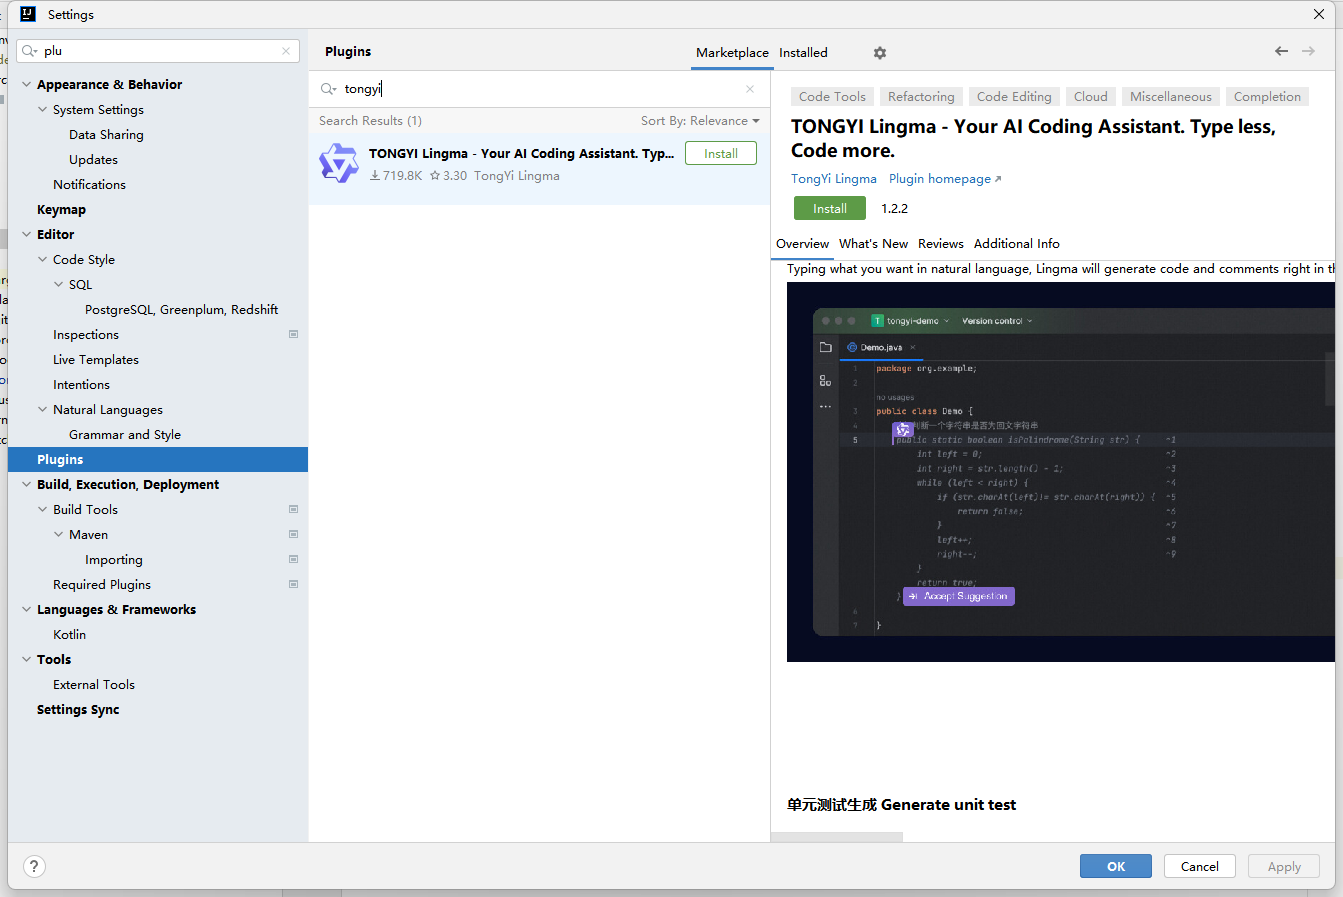
Task: Click the Apply button
Action: pos(1284,866)
